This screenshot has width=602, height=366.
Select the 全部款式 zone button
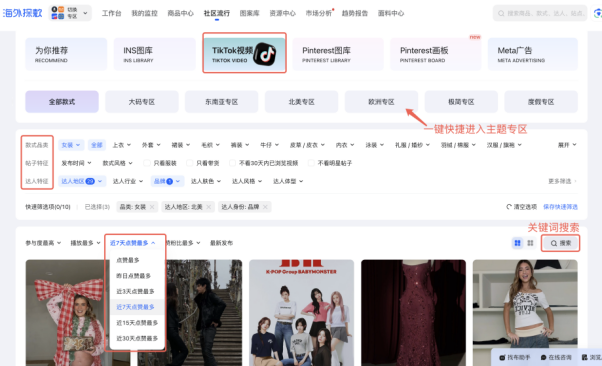62,102
